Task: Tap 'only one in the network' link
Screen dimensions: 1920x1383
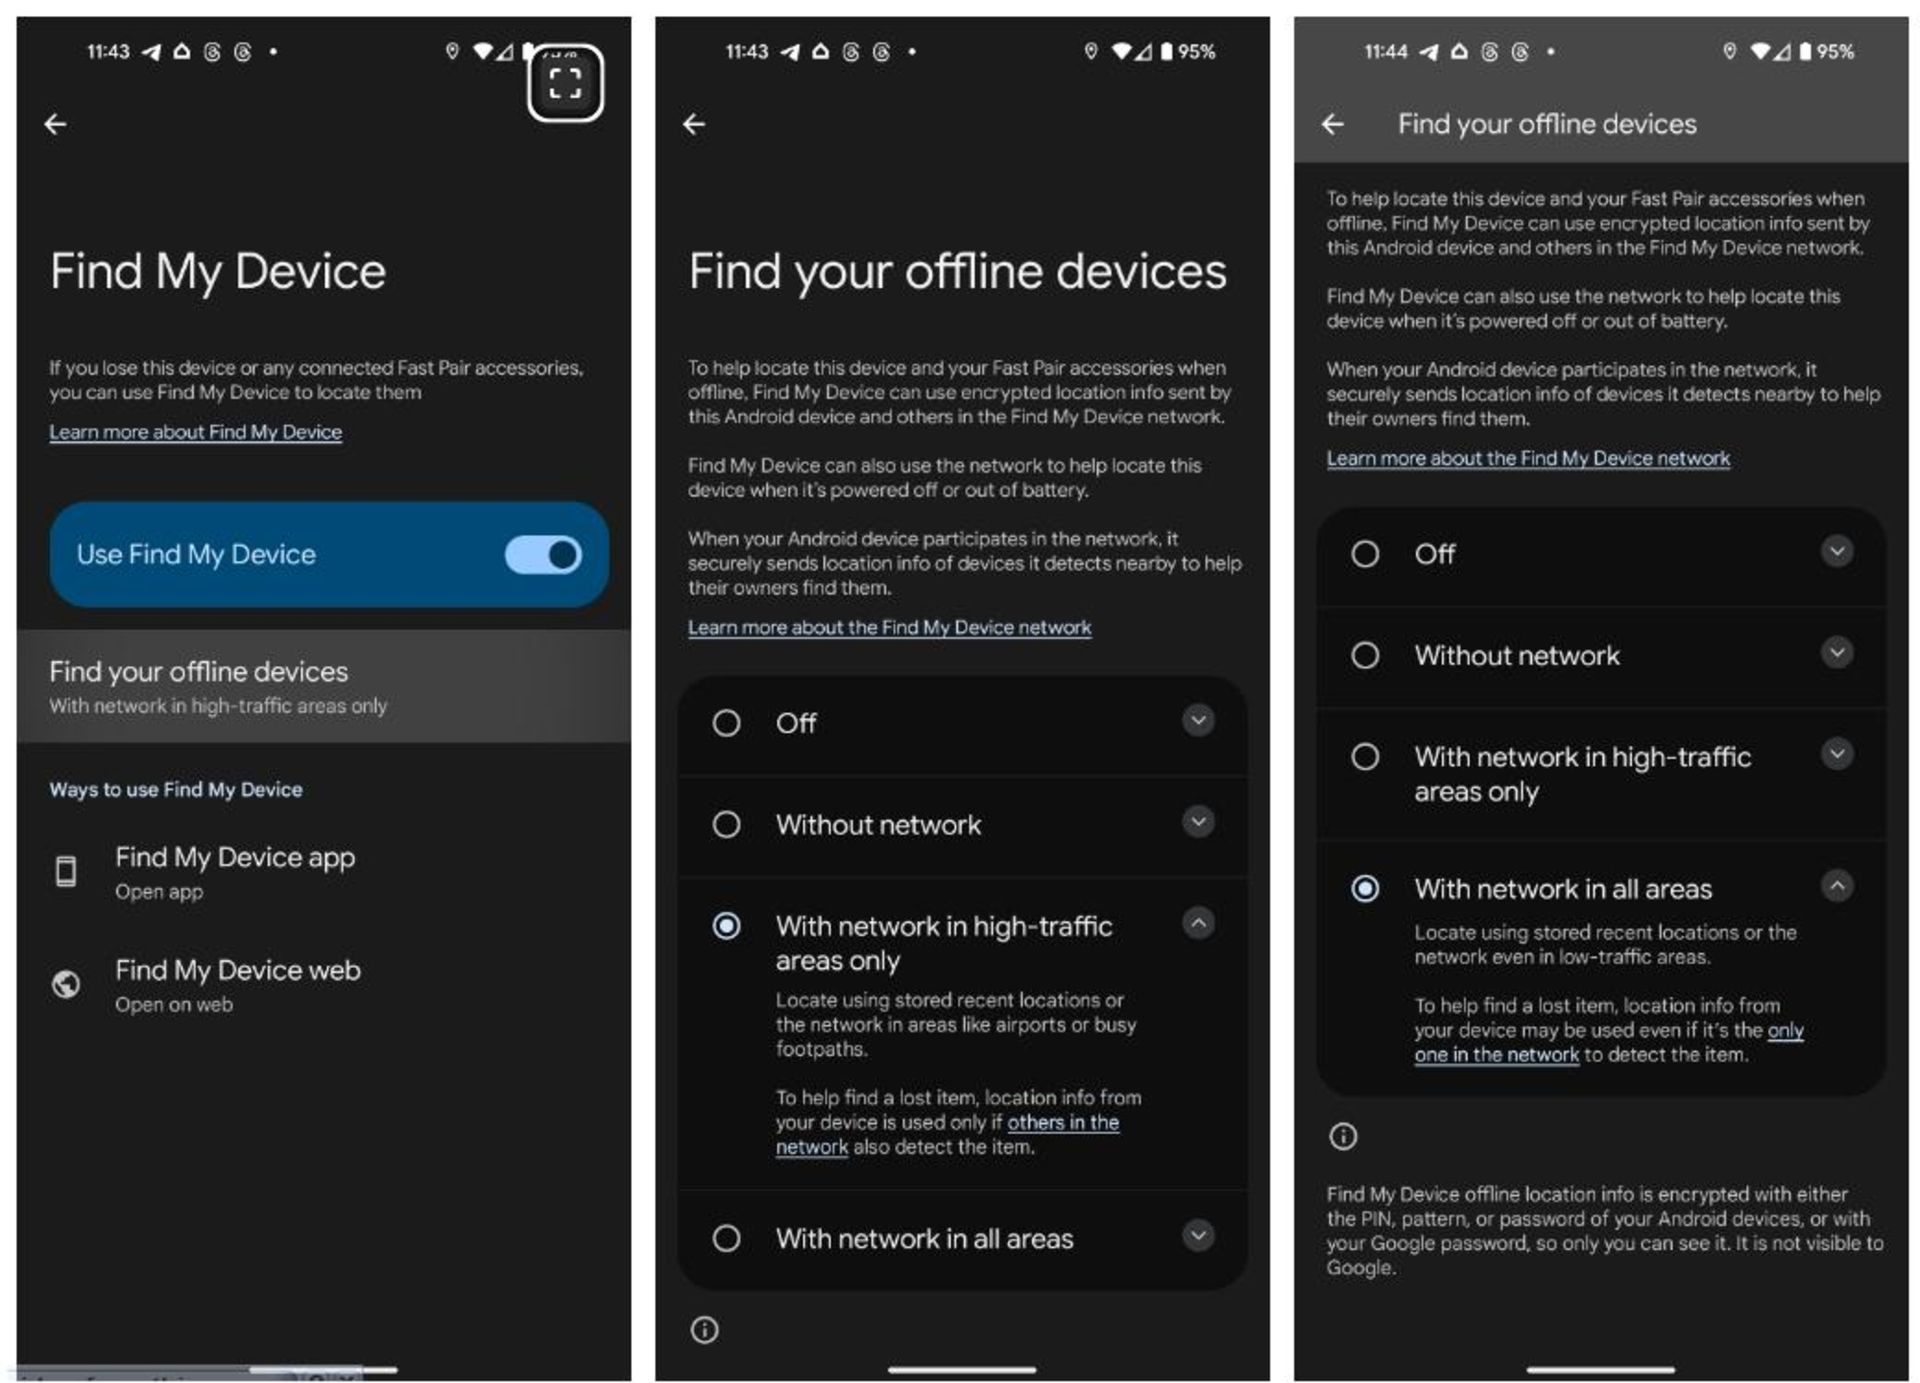Action: (1608, 1042)
